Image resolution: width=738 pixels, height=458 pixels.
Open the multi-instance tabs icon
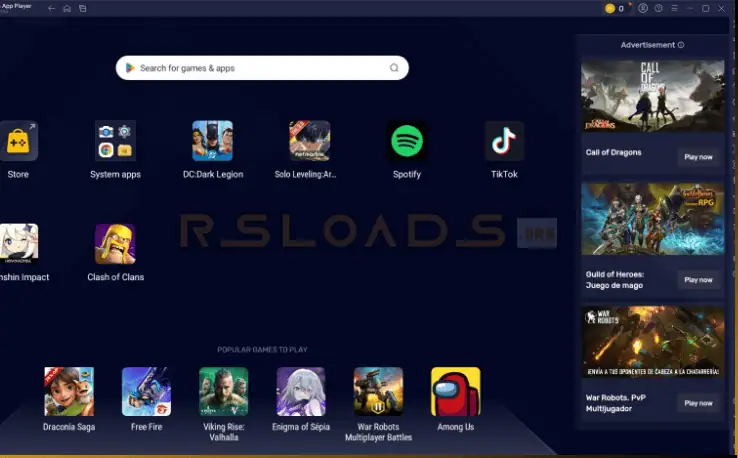[x=82, y=8]
